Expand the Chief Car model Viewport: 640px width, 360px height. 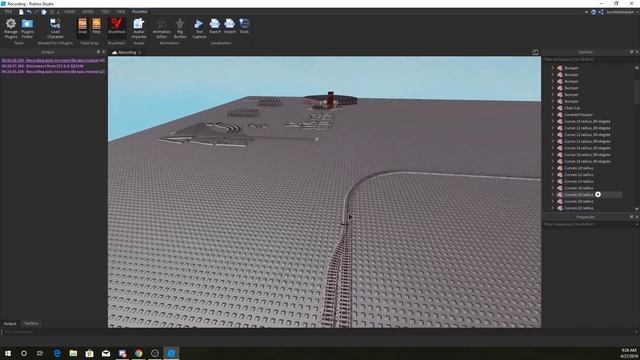click(553, 108)
